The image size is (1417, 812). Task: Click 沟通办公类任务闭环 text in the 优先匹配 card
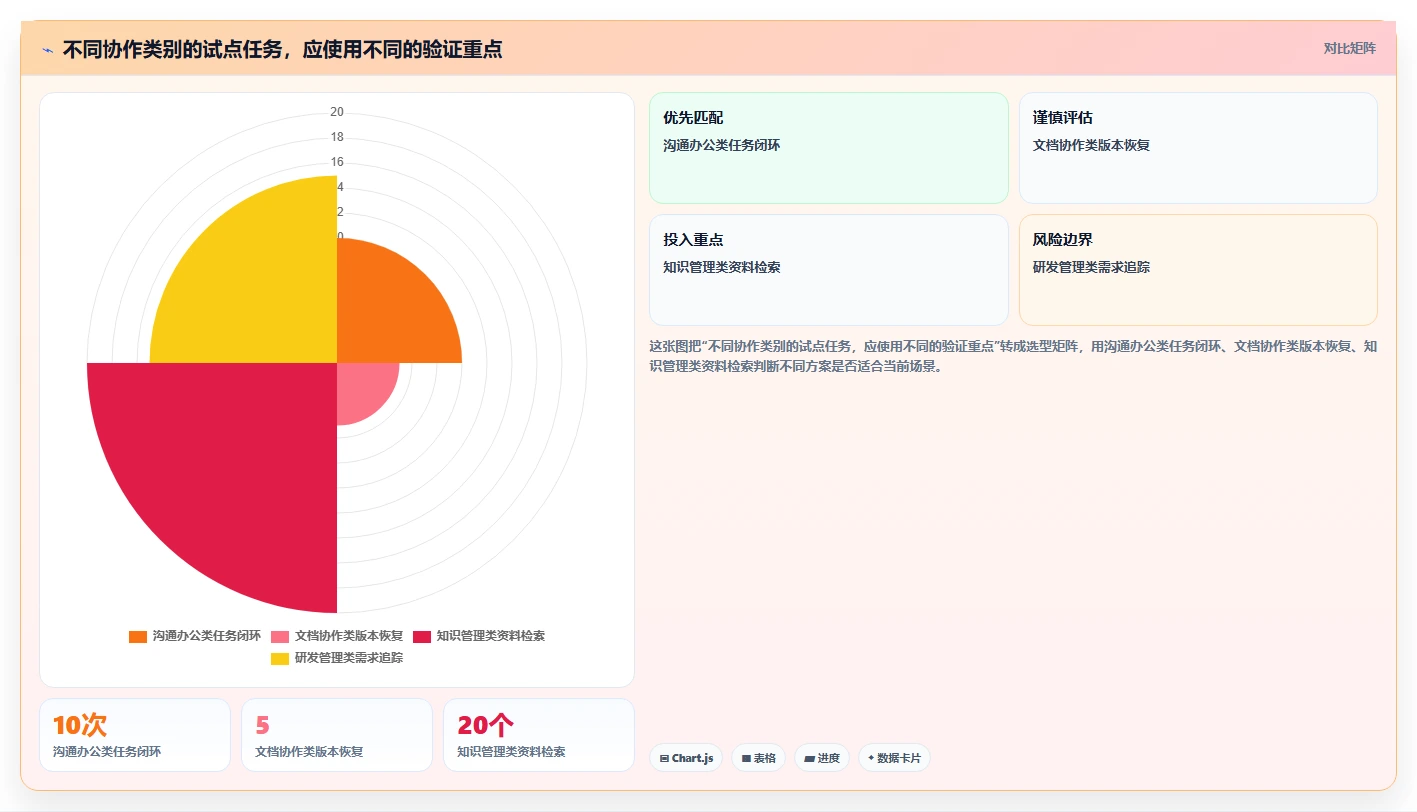(x=722, y=145)
